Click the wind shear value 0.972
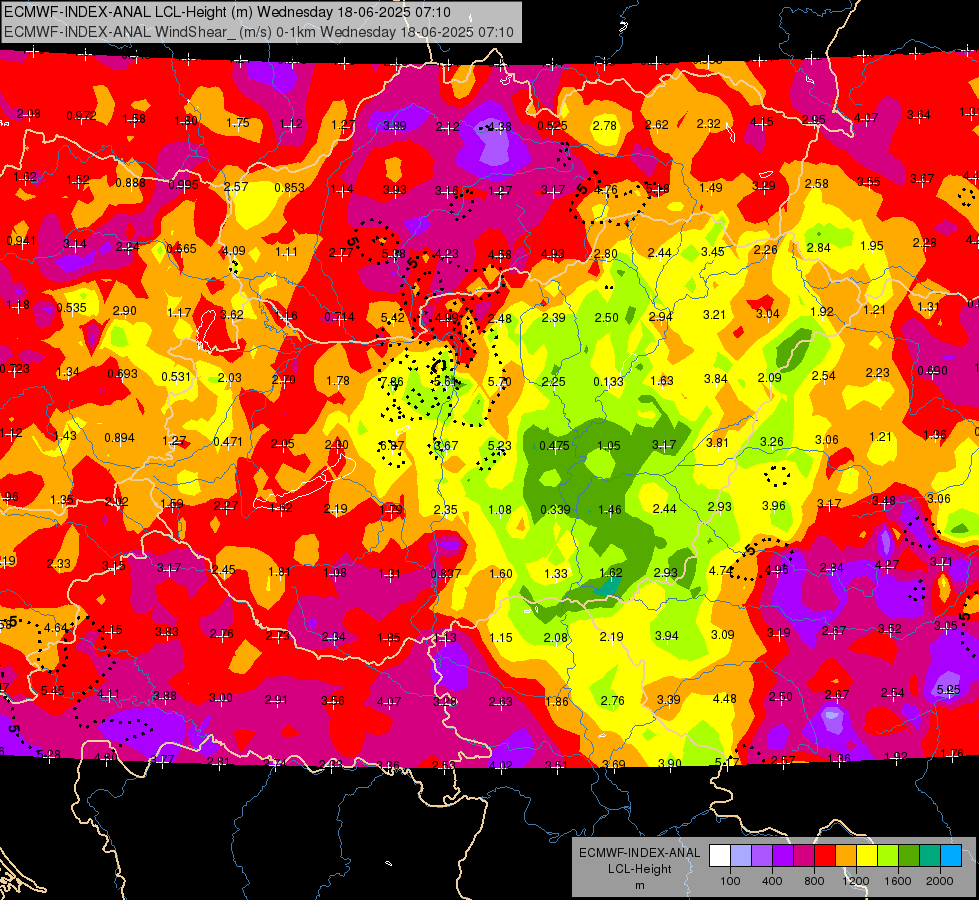 click(x=81, y=116)
